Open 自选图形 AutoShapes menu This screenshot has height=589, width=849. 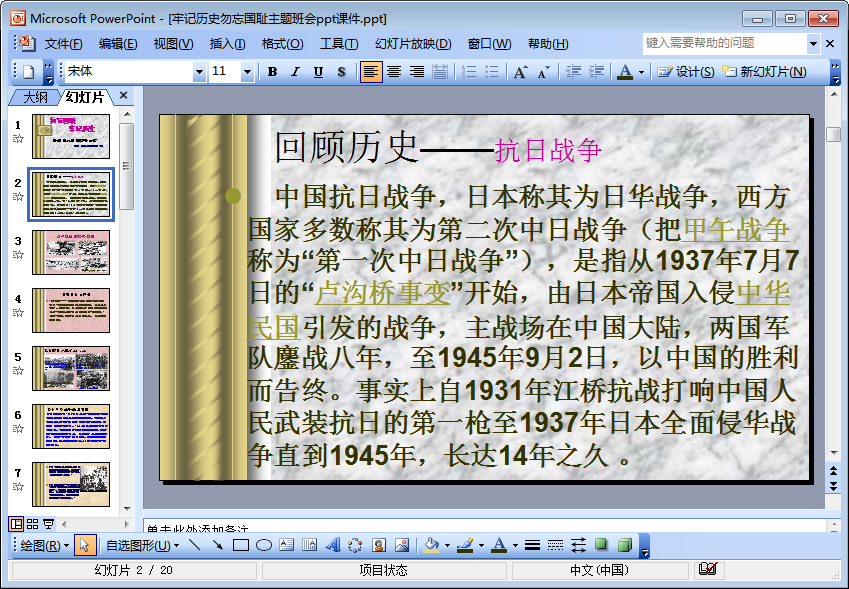(142, 546)
